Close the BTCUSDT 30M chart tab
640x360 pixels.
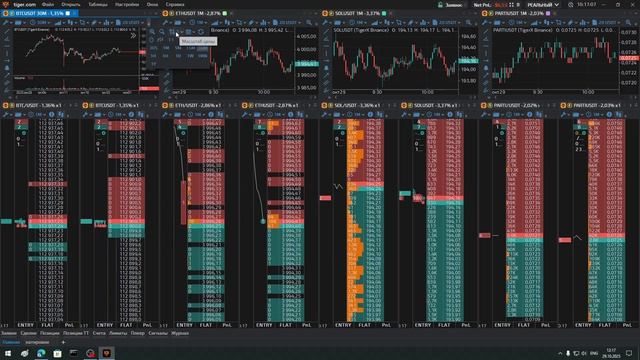tap(74, 13)
